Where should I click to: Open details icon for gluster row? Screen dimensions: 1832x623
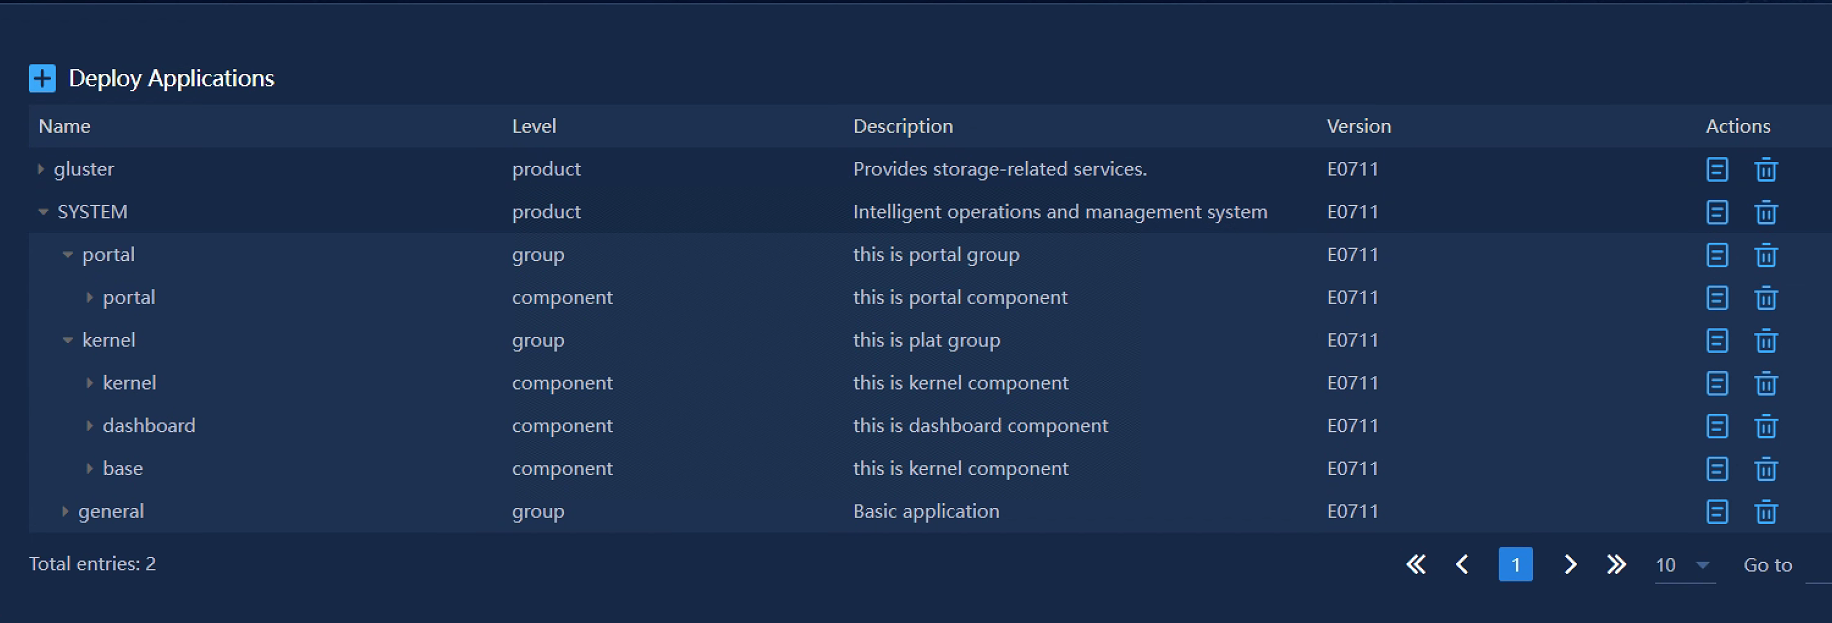[1716, 170]
